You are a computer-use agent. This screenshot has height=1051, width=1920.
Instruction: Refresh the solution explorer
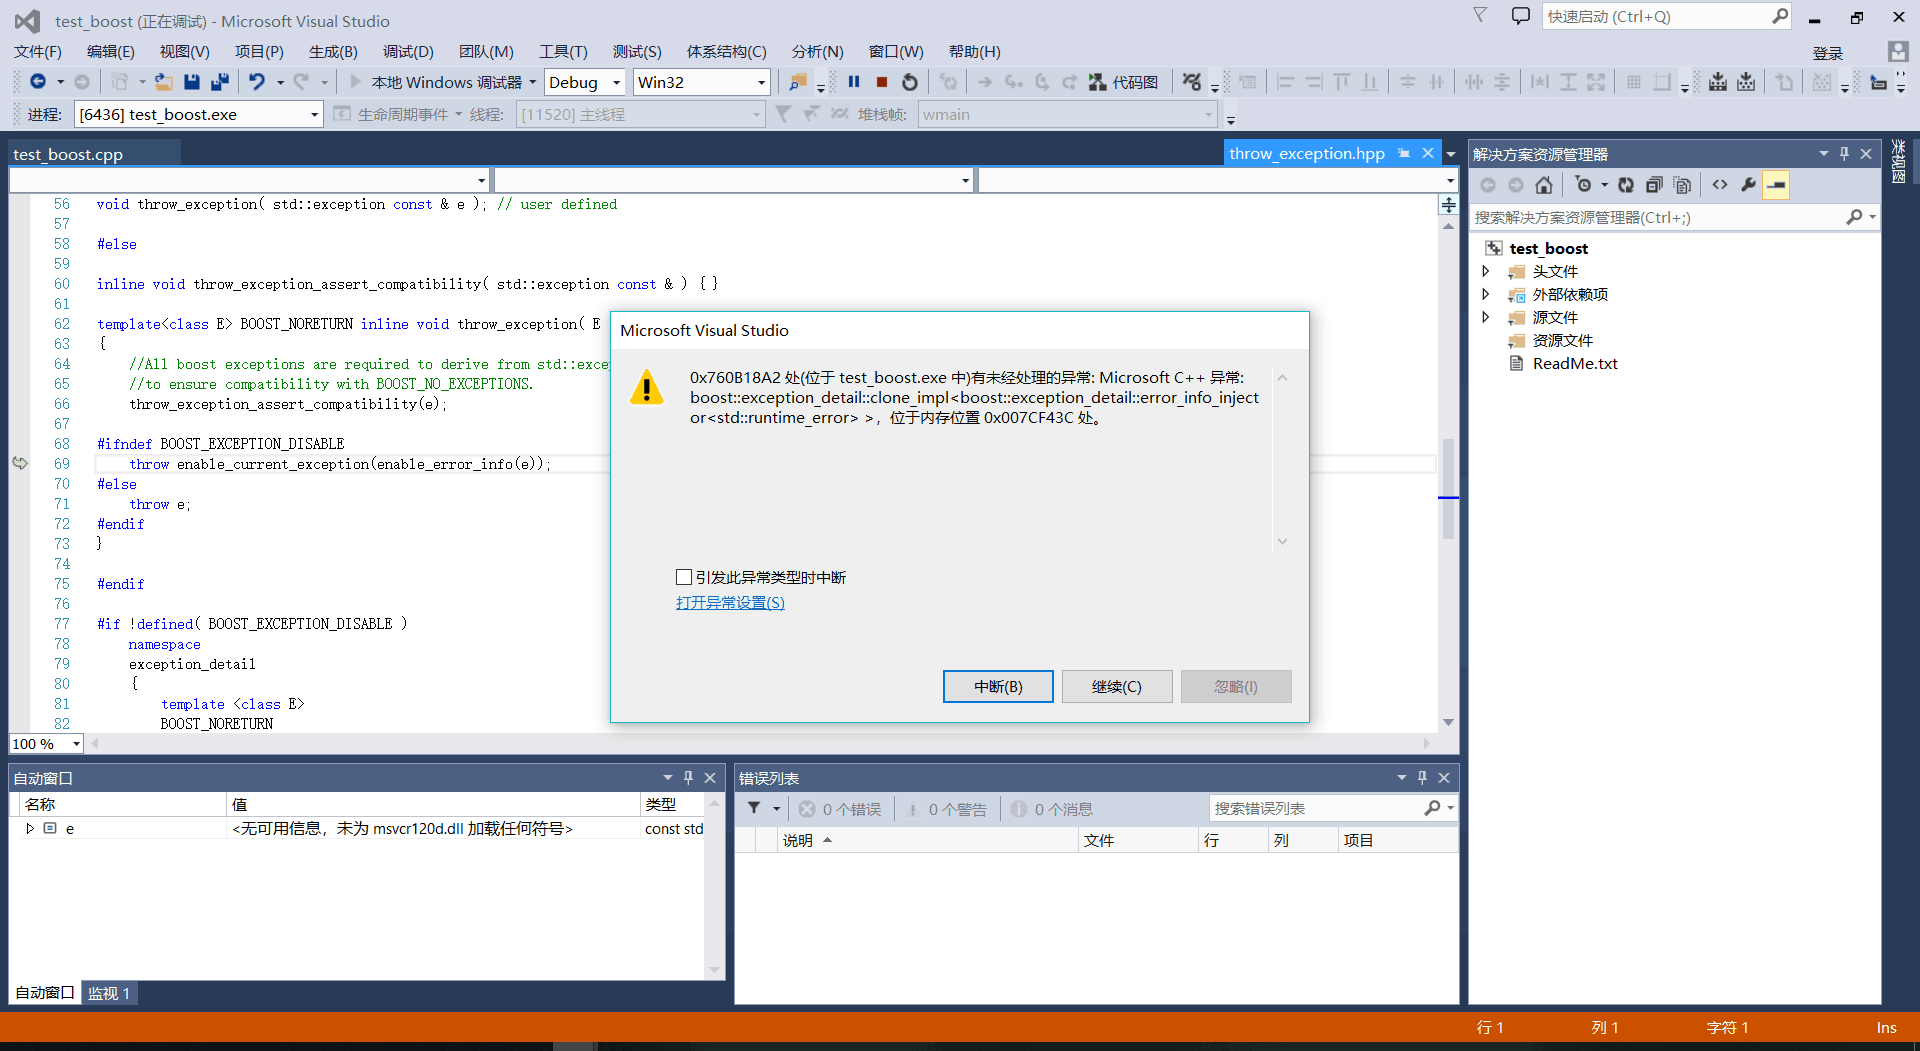(1626, 185)
